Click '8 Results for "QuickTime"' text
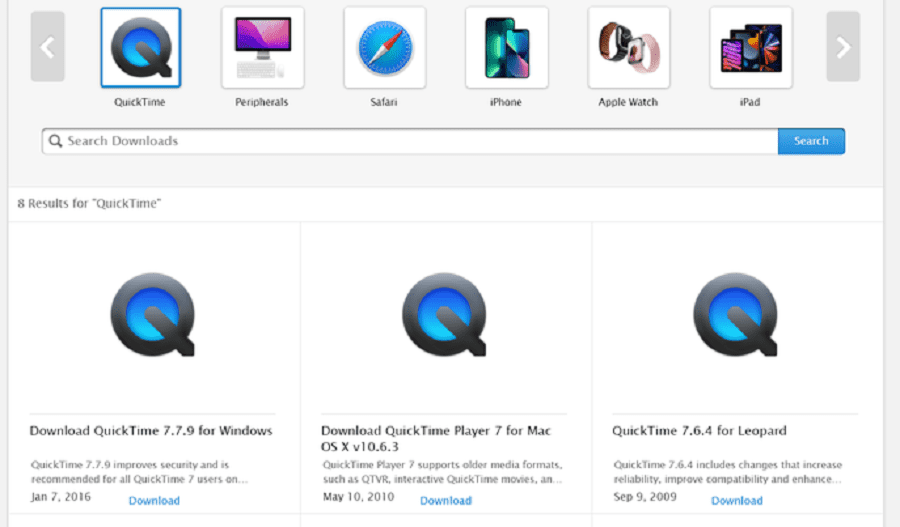Screen dimensions: 900x527 pos(89,203)
